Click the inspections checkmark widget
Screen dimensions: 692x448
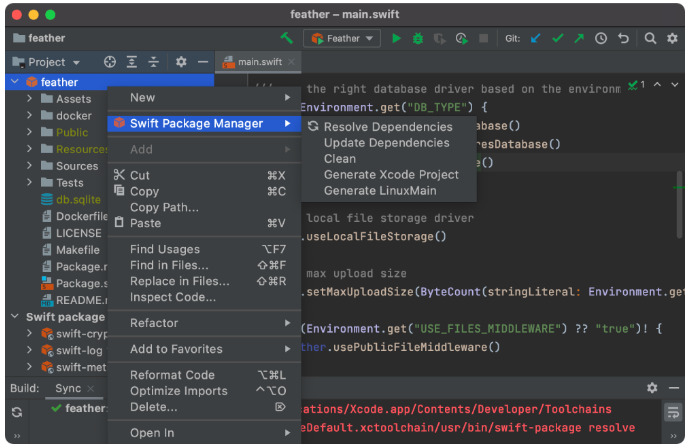tap(636, 84)
